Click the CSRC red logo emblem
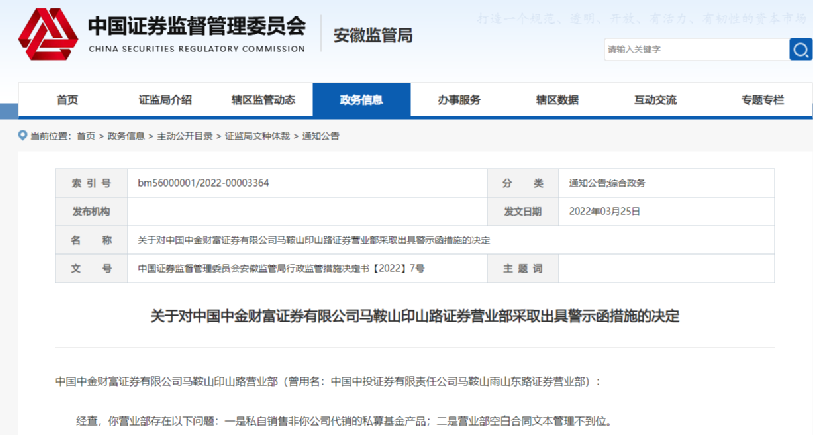This screenshot has height=435, width=813. (x=48, y=35)
